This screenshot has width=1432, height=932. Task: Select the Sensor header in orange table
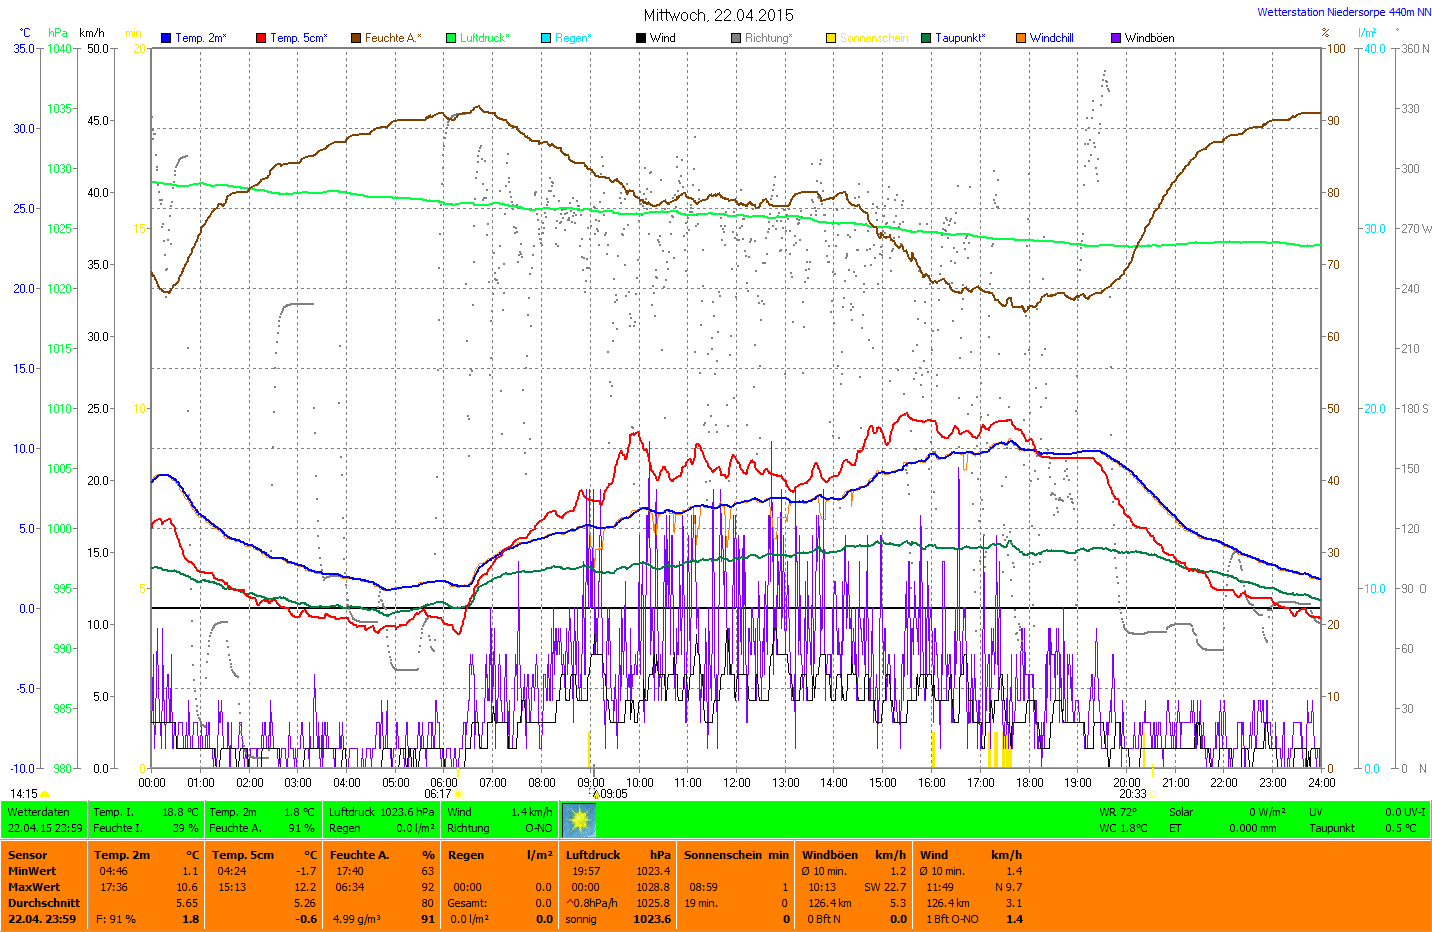point(28,855)
